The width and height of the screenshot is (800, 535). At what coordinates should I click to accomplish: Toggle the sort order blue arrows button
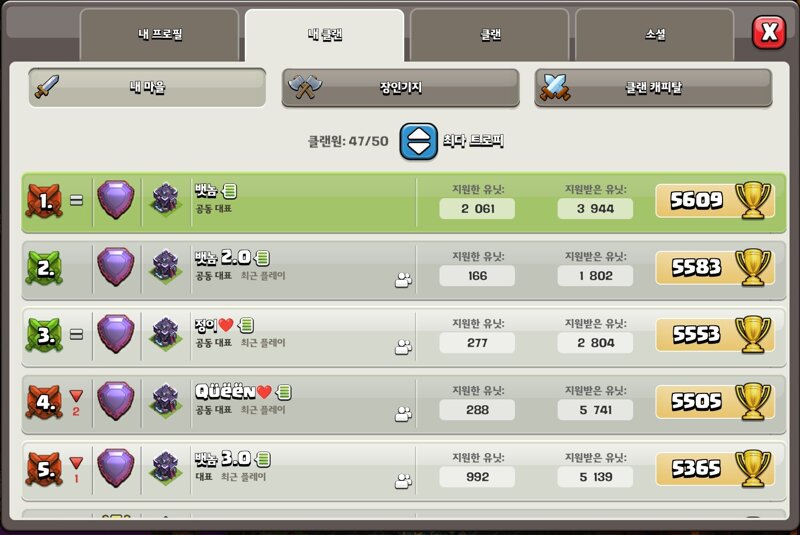tap(418, 141)
